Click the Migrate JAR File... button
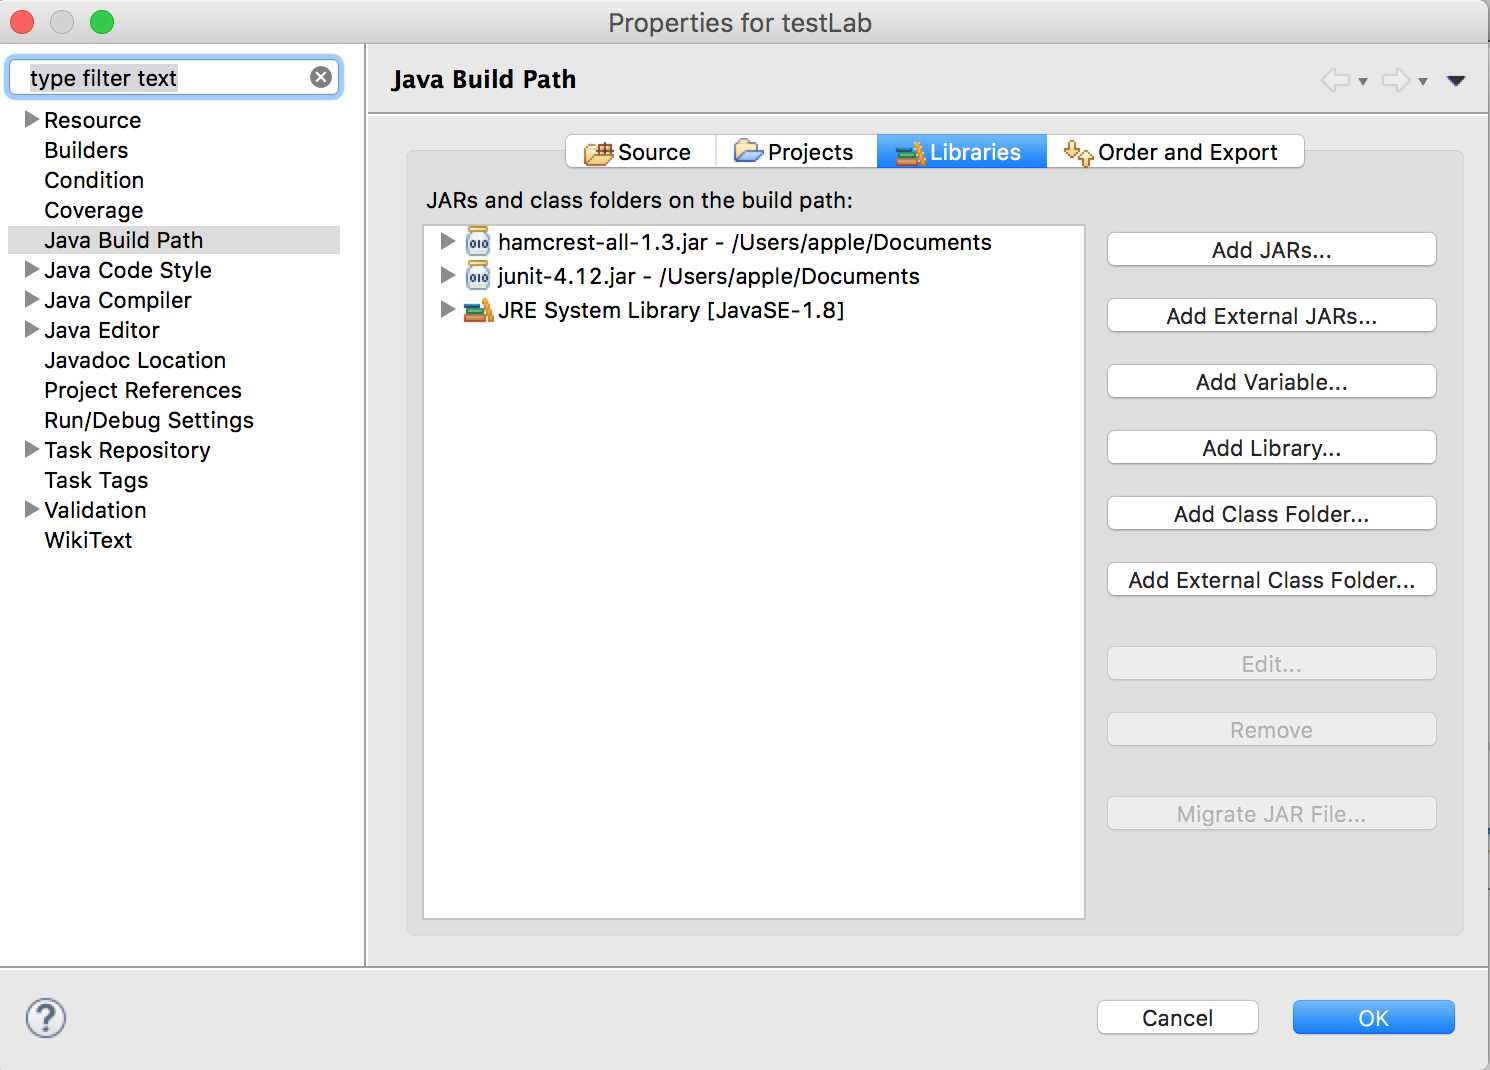1490x1070 pixels. (x=1272, y=814)
